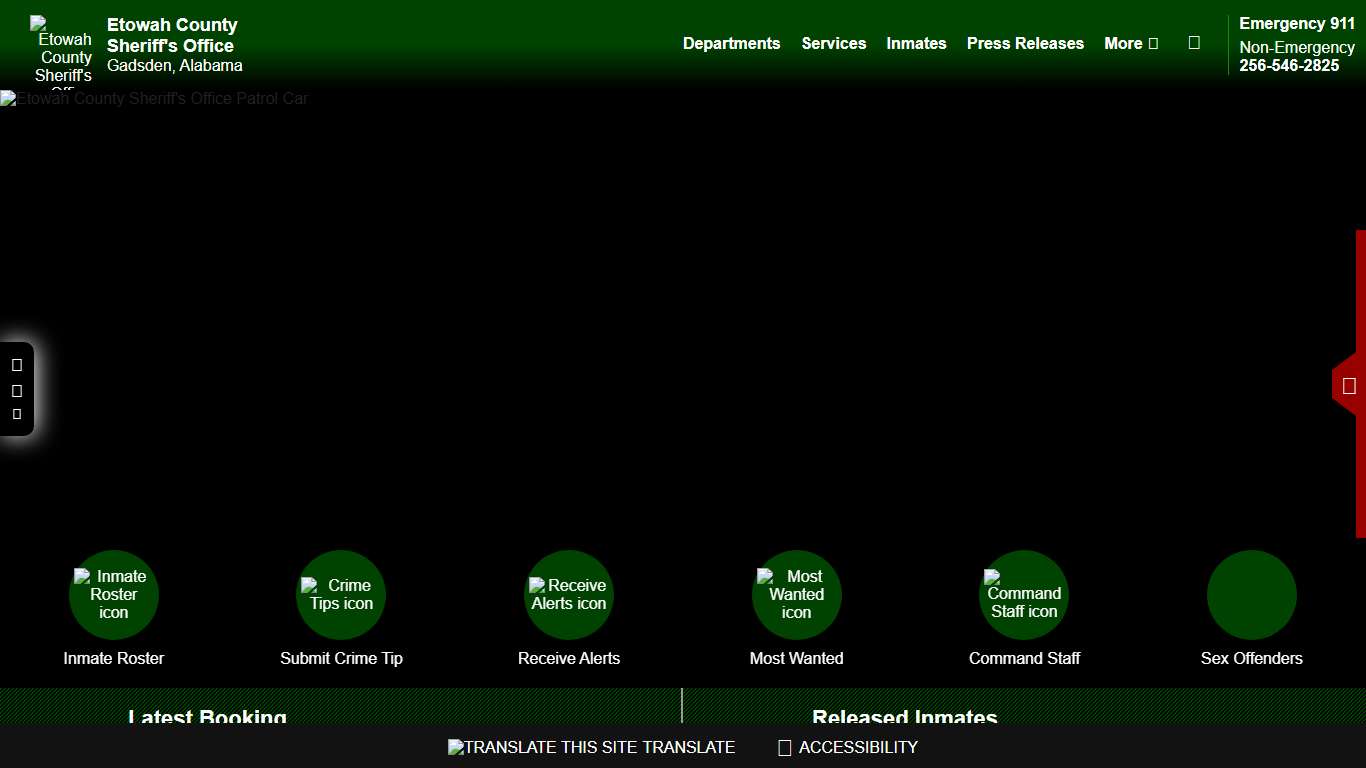The height and width of the screenshot is (768, 1366).
Task: Click the Most Wanted circle icon
Action: click(x=796, y=595)
